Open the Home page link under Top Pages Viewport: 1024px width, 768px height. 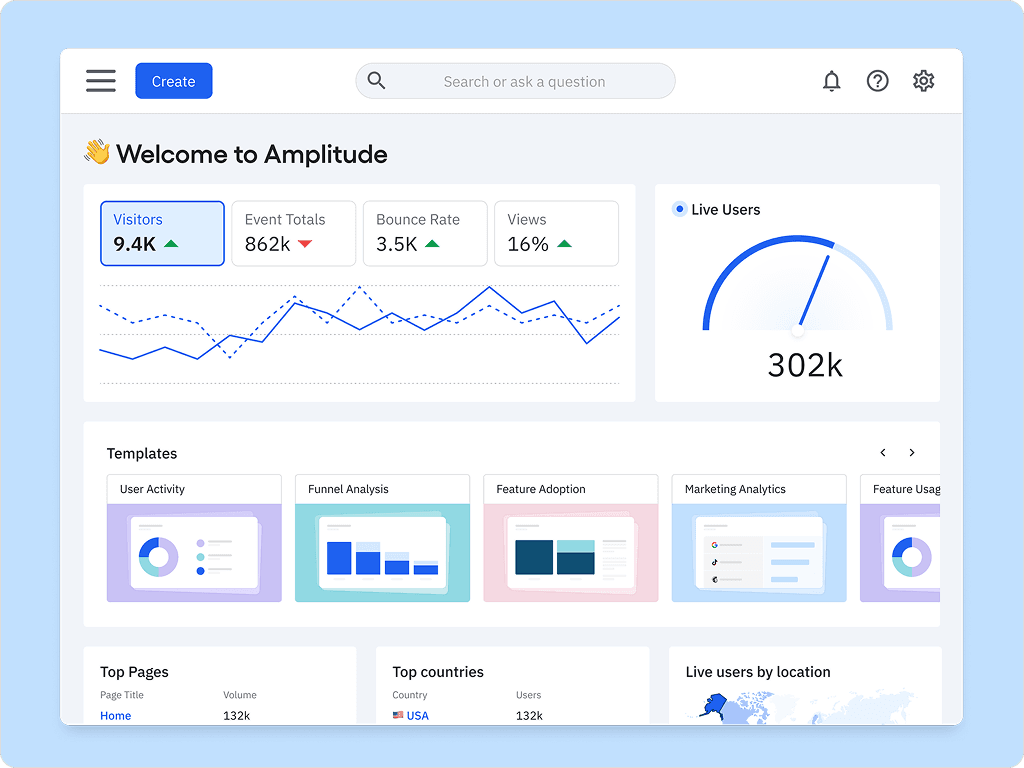pyautogui.click(x=115, y=715)
